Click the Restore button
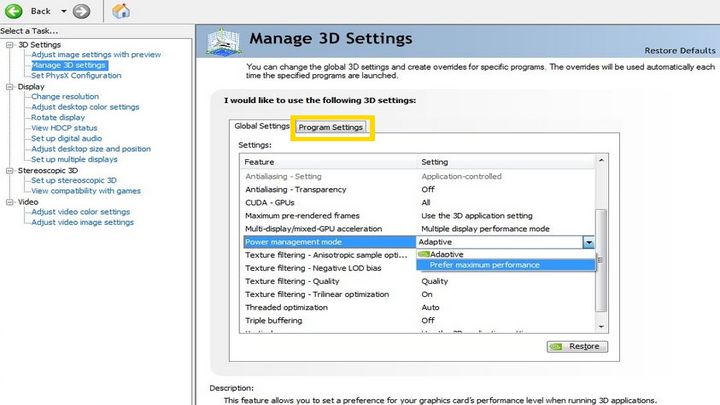The height and width of the screenshot is (405, 720). point(577,346)
